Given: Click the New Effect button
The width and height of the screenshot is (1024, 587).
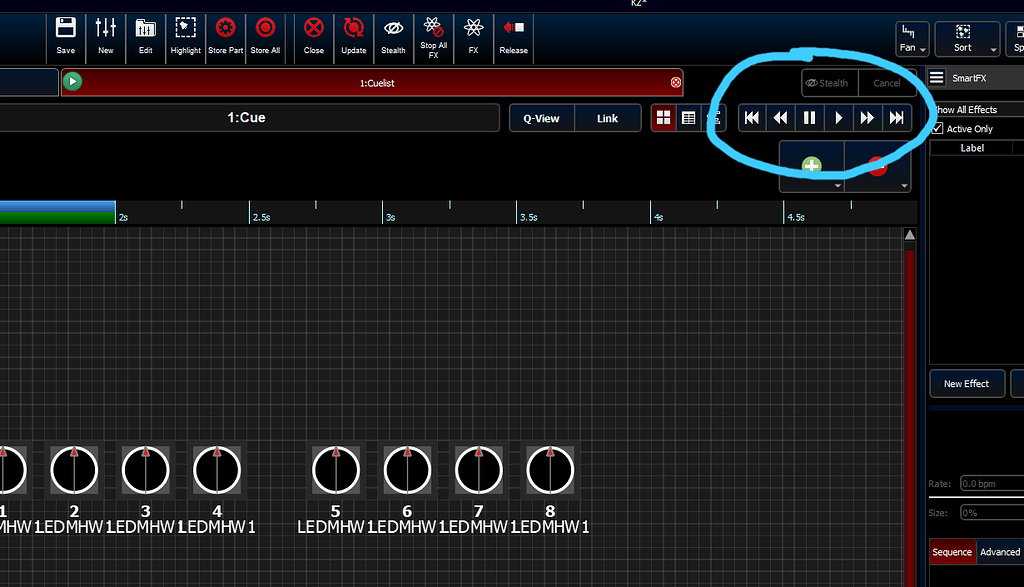Looking at the screenshot, I should point(967,383).
